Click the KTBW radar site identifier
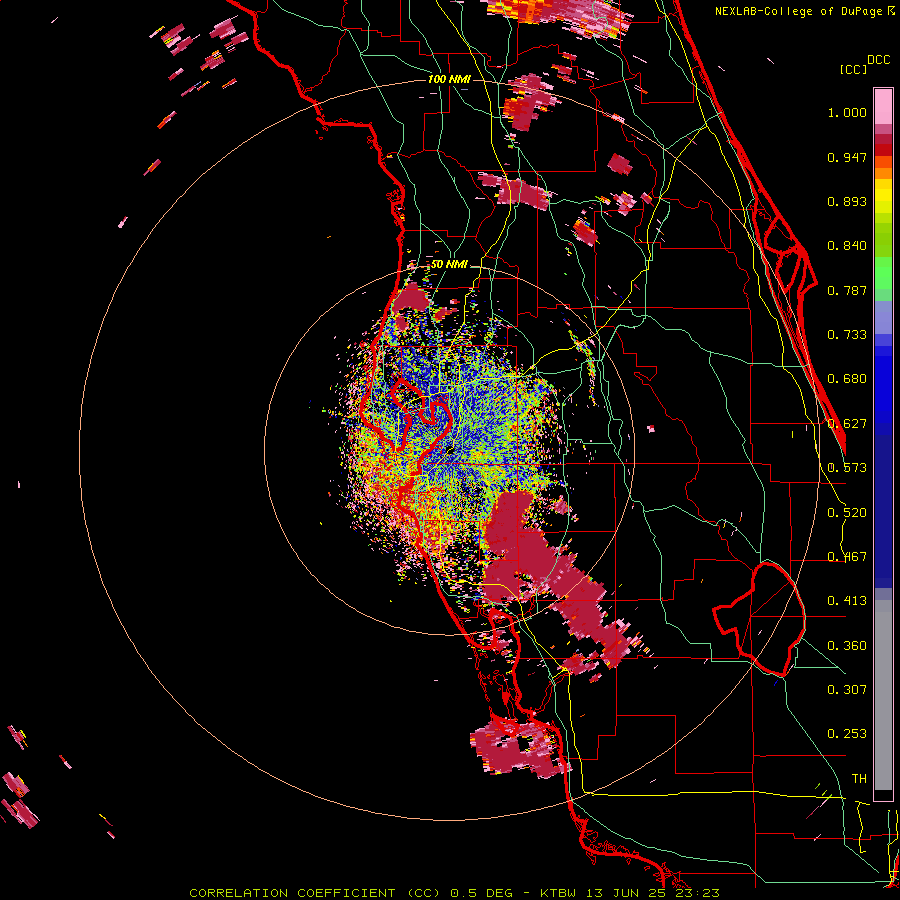This screenshot has width=900, height=900. coord(560,893)
